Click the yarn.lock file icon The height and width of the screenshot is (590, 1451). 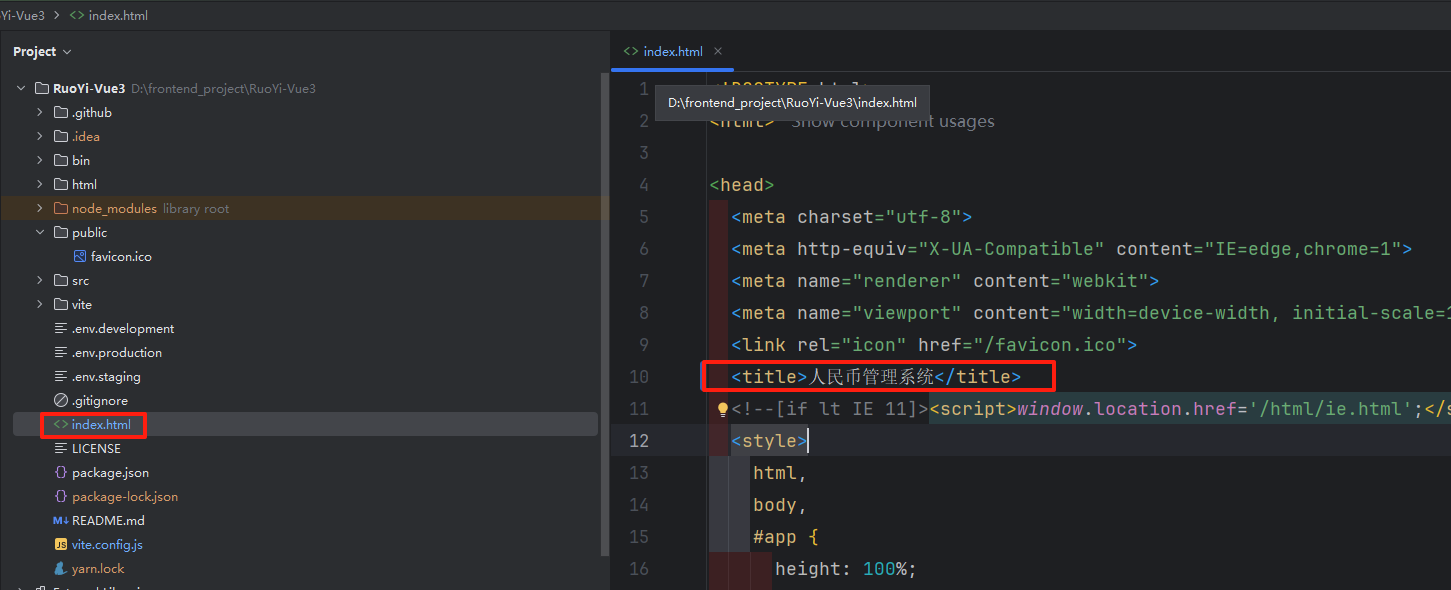point(61,569)
